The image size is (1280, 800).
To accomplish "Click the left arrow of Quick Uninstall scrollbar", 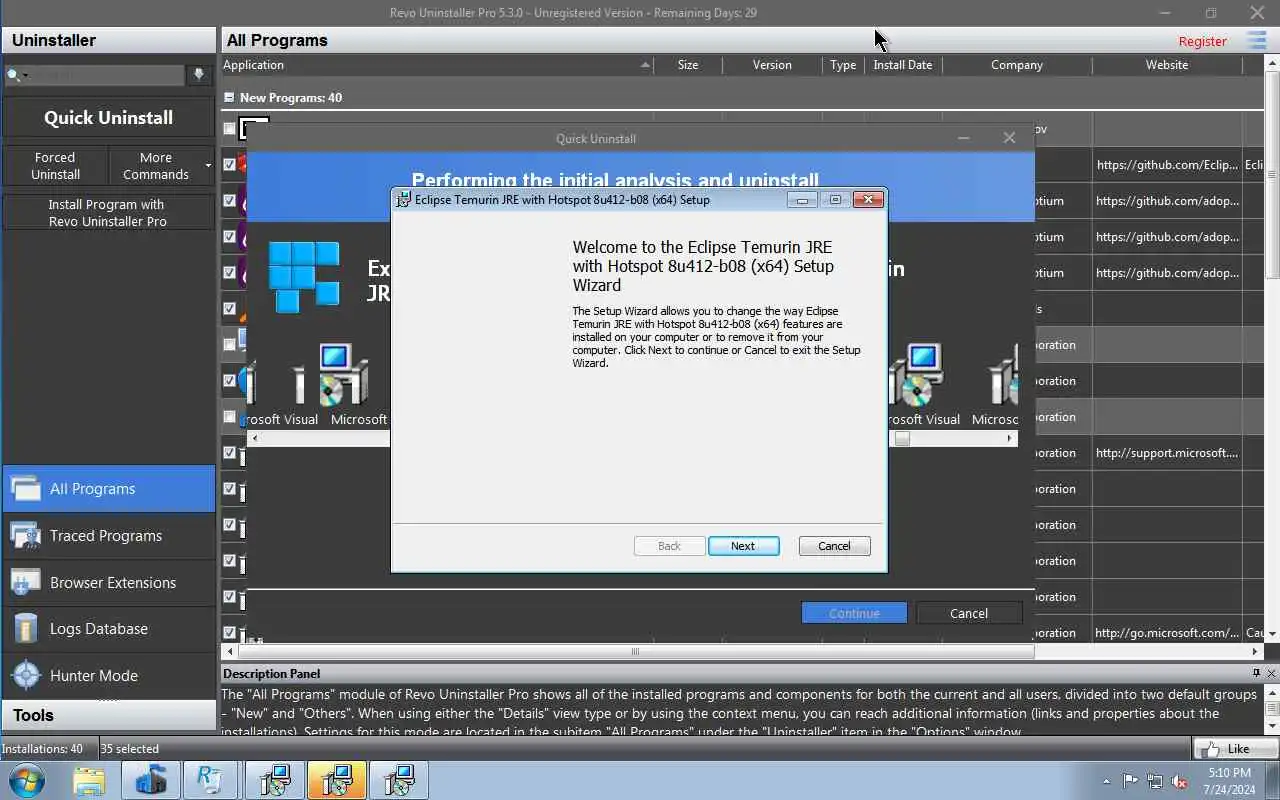I will pos(254,438).
